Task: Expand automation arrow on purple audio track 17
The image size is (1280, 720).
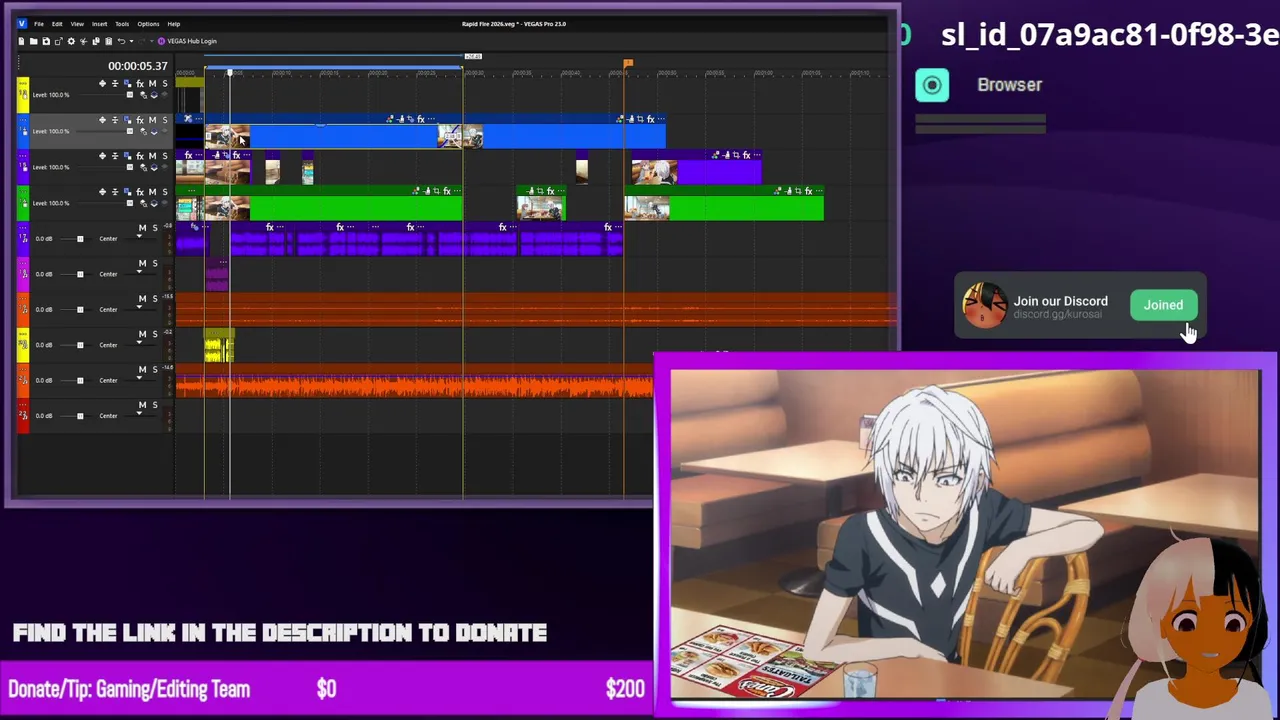Action: click(x=139, y=236)
